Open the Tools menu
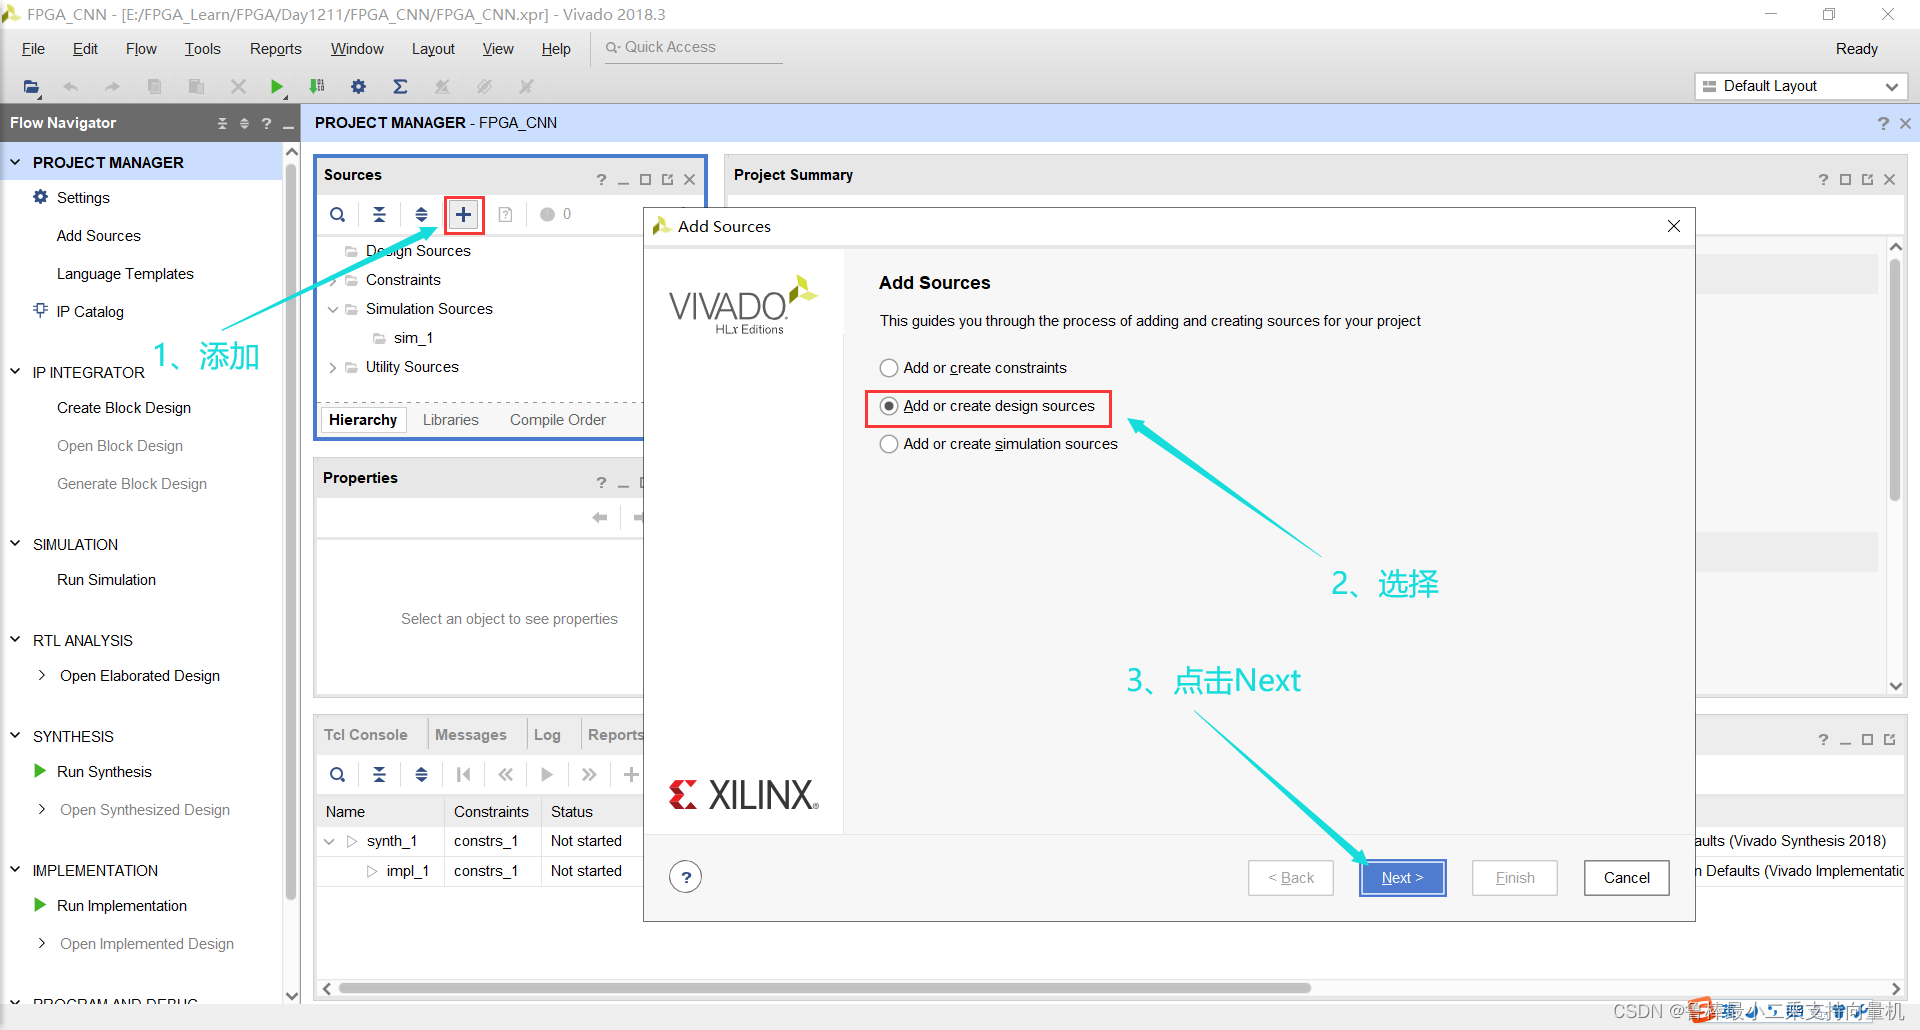The image size is (1920, 1030). (202, 49)
